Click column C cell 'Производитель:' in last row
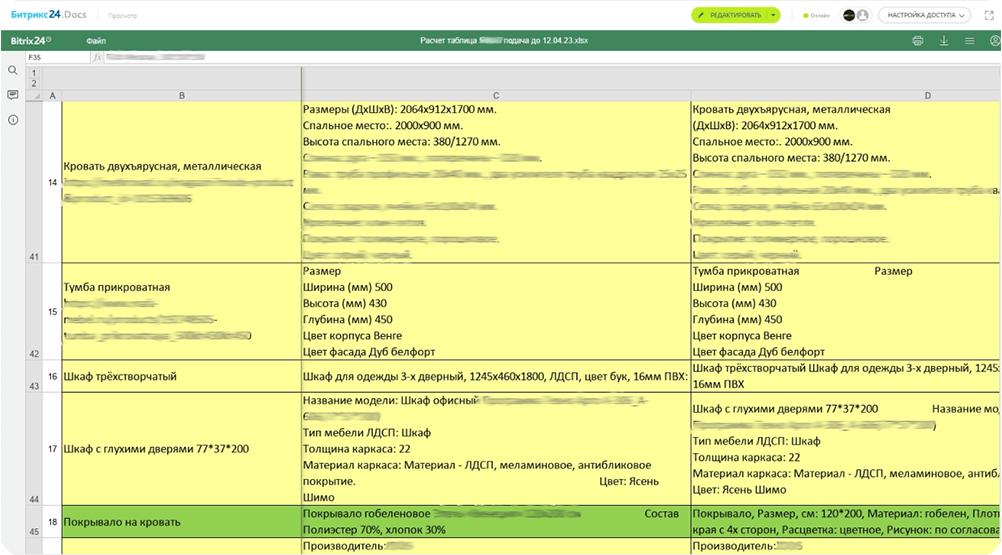Image resolution: width=1002 pixels, height=555 pixels. (x=496, y=546)
